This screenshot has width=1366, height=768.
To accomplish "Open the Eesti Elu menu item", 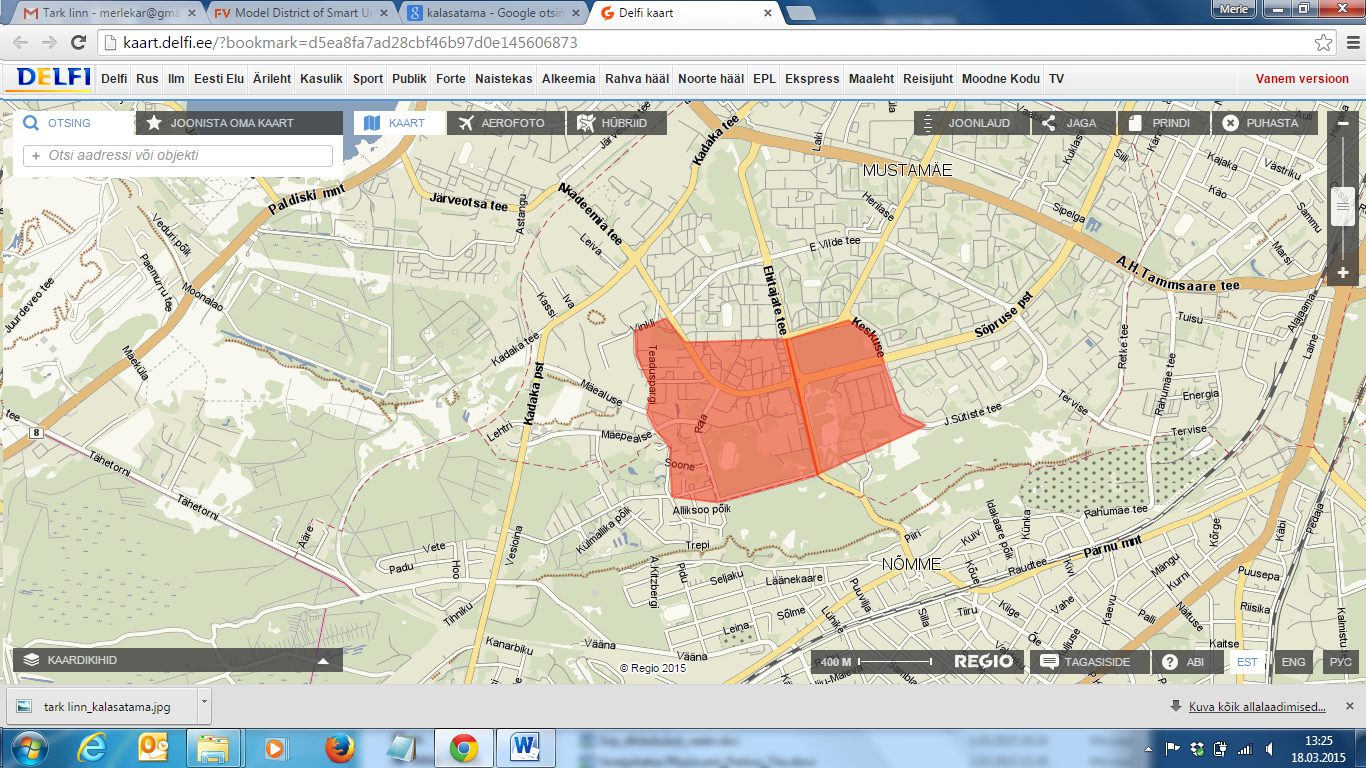I will [x=218, y=79].
